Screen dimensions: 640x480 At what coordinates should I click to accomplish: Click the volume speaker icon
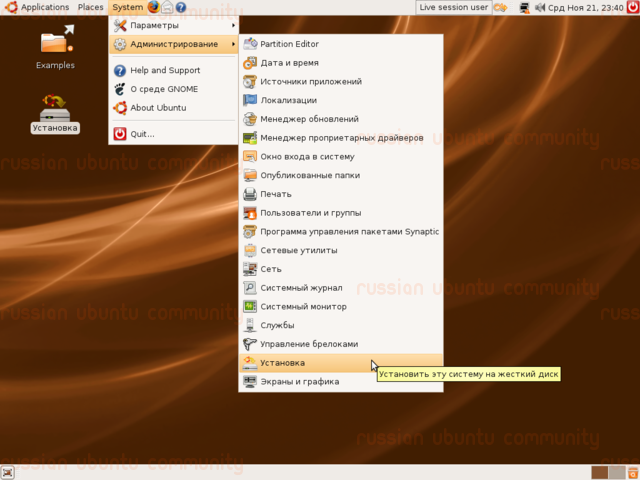(540, 7)
